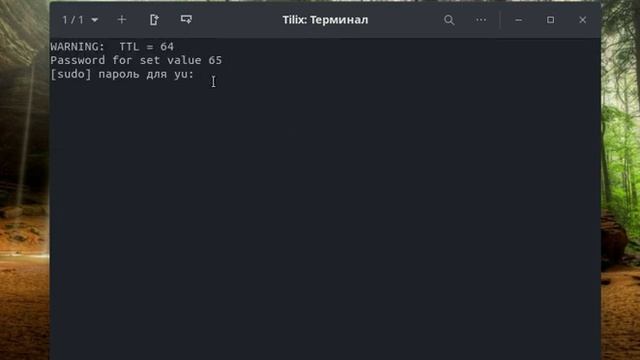
Task: Click the number "65" in the terminal output
Action: coord(215,60)
